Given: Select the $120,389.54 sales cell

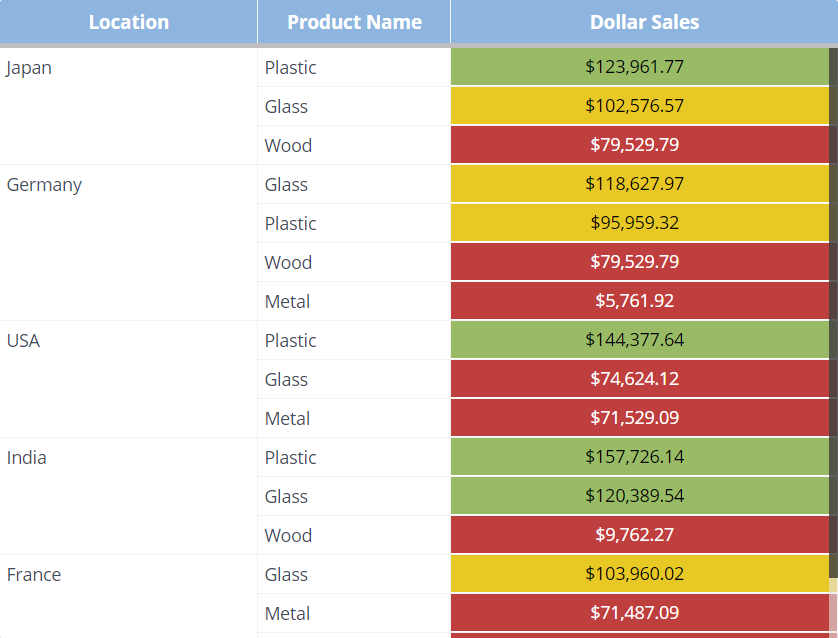Looking at the screenshot, I should point(640,496).
